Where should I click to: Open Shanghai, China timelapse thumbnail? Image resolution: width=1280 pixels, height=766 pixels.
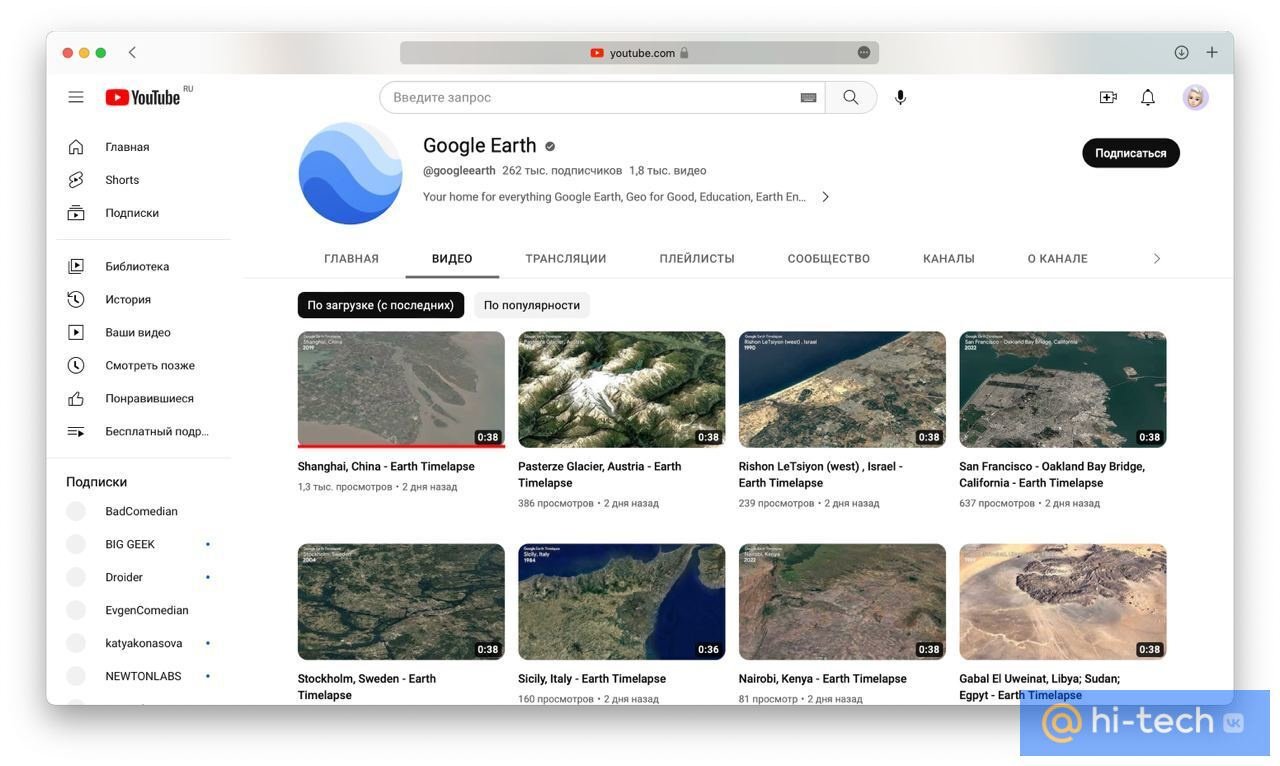pos(401,389)
